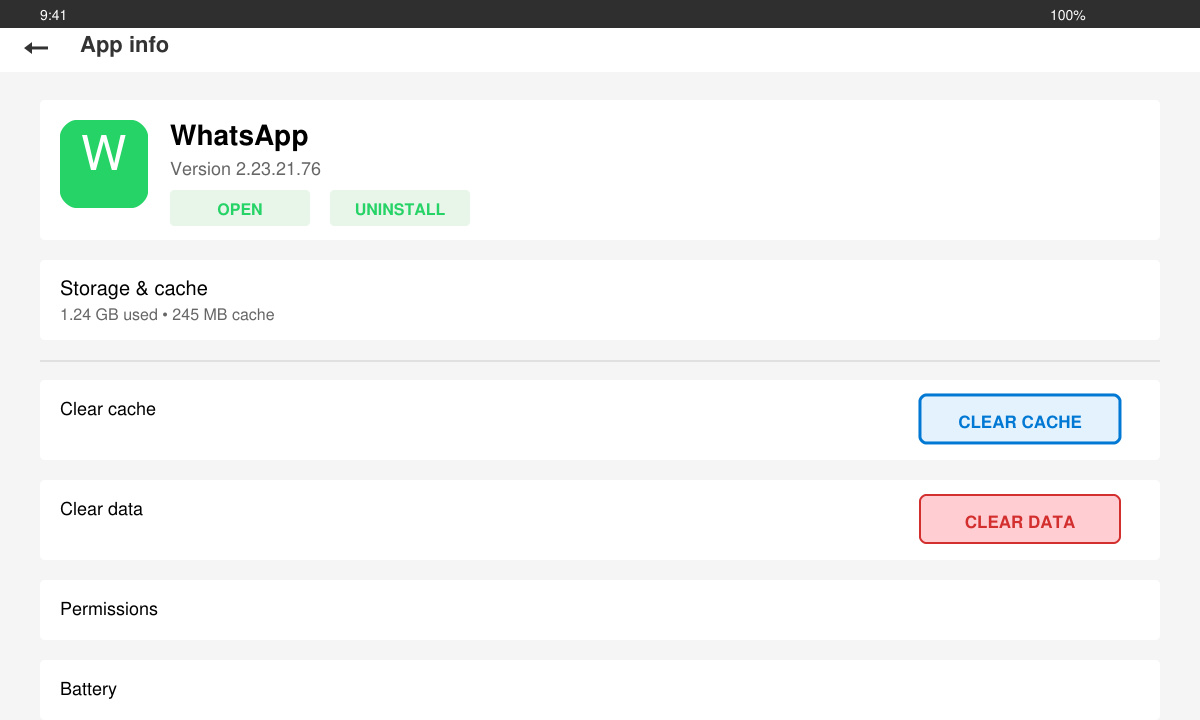Open the Permissions section
Viewport: 1200px width, 720px height.
tap(600, 610)
